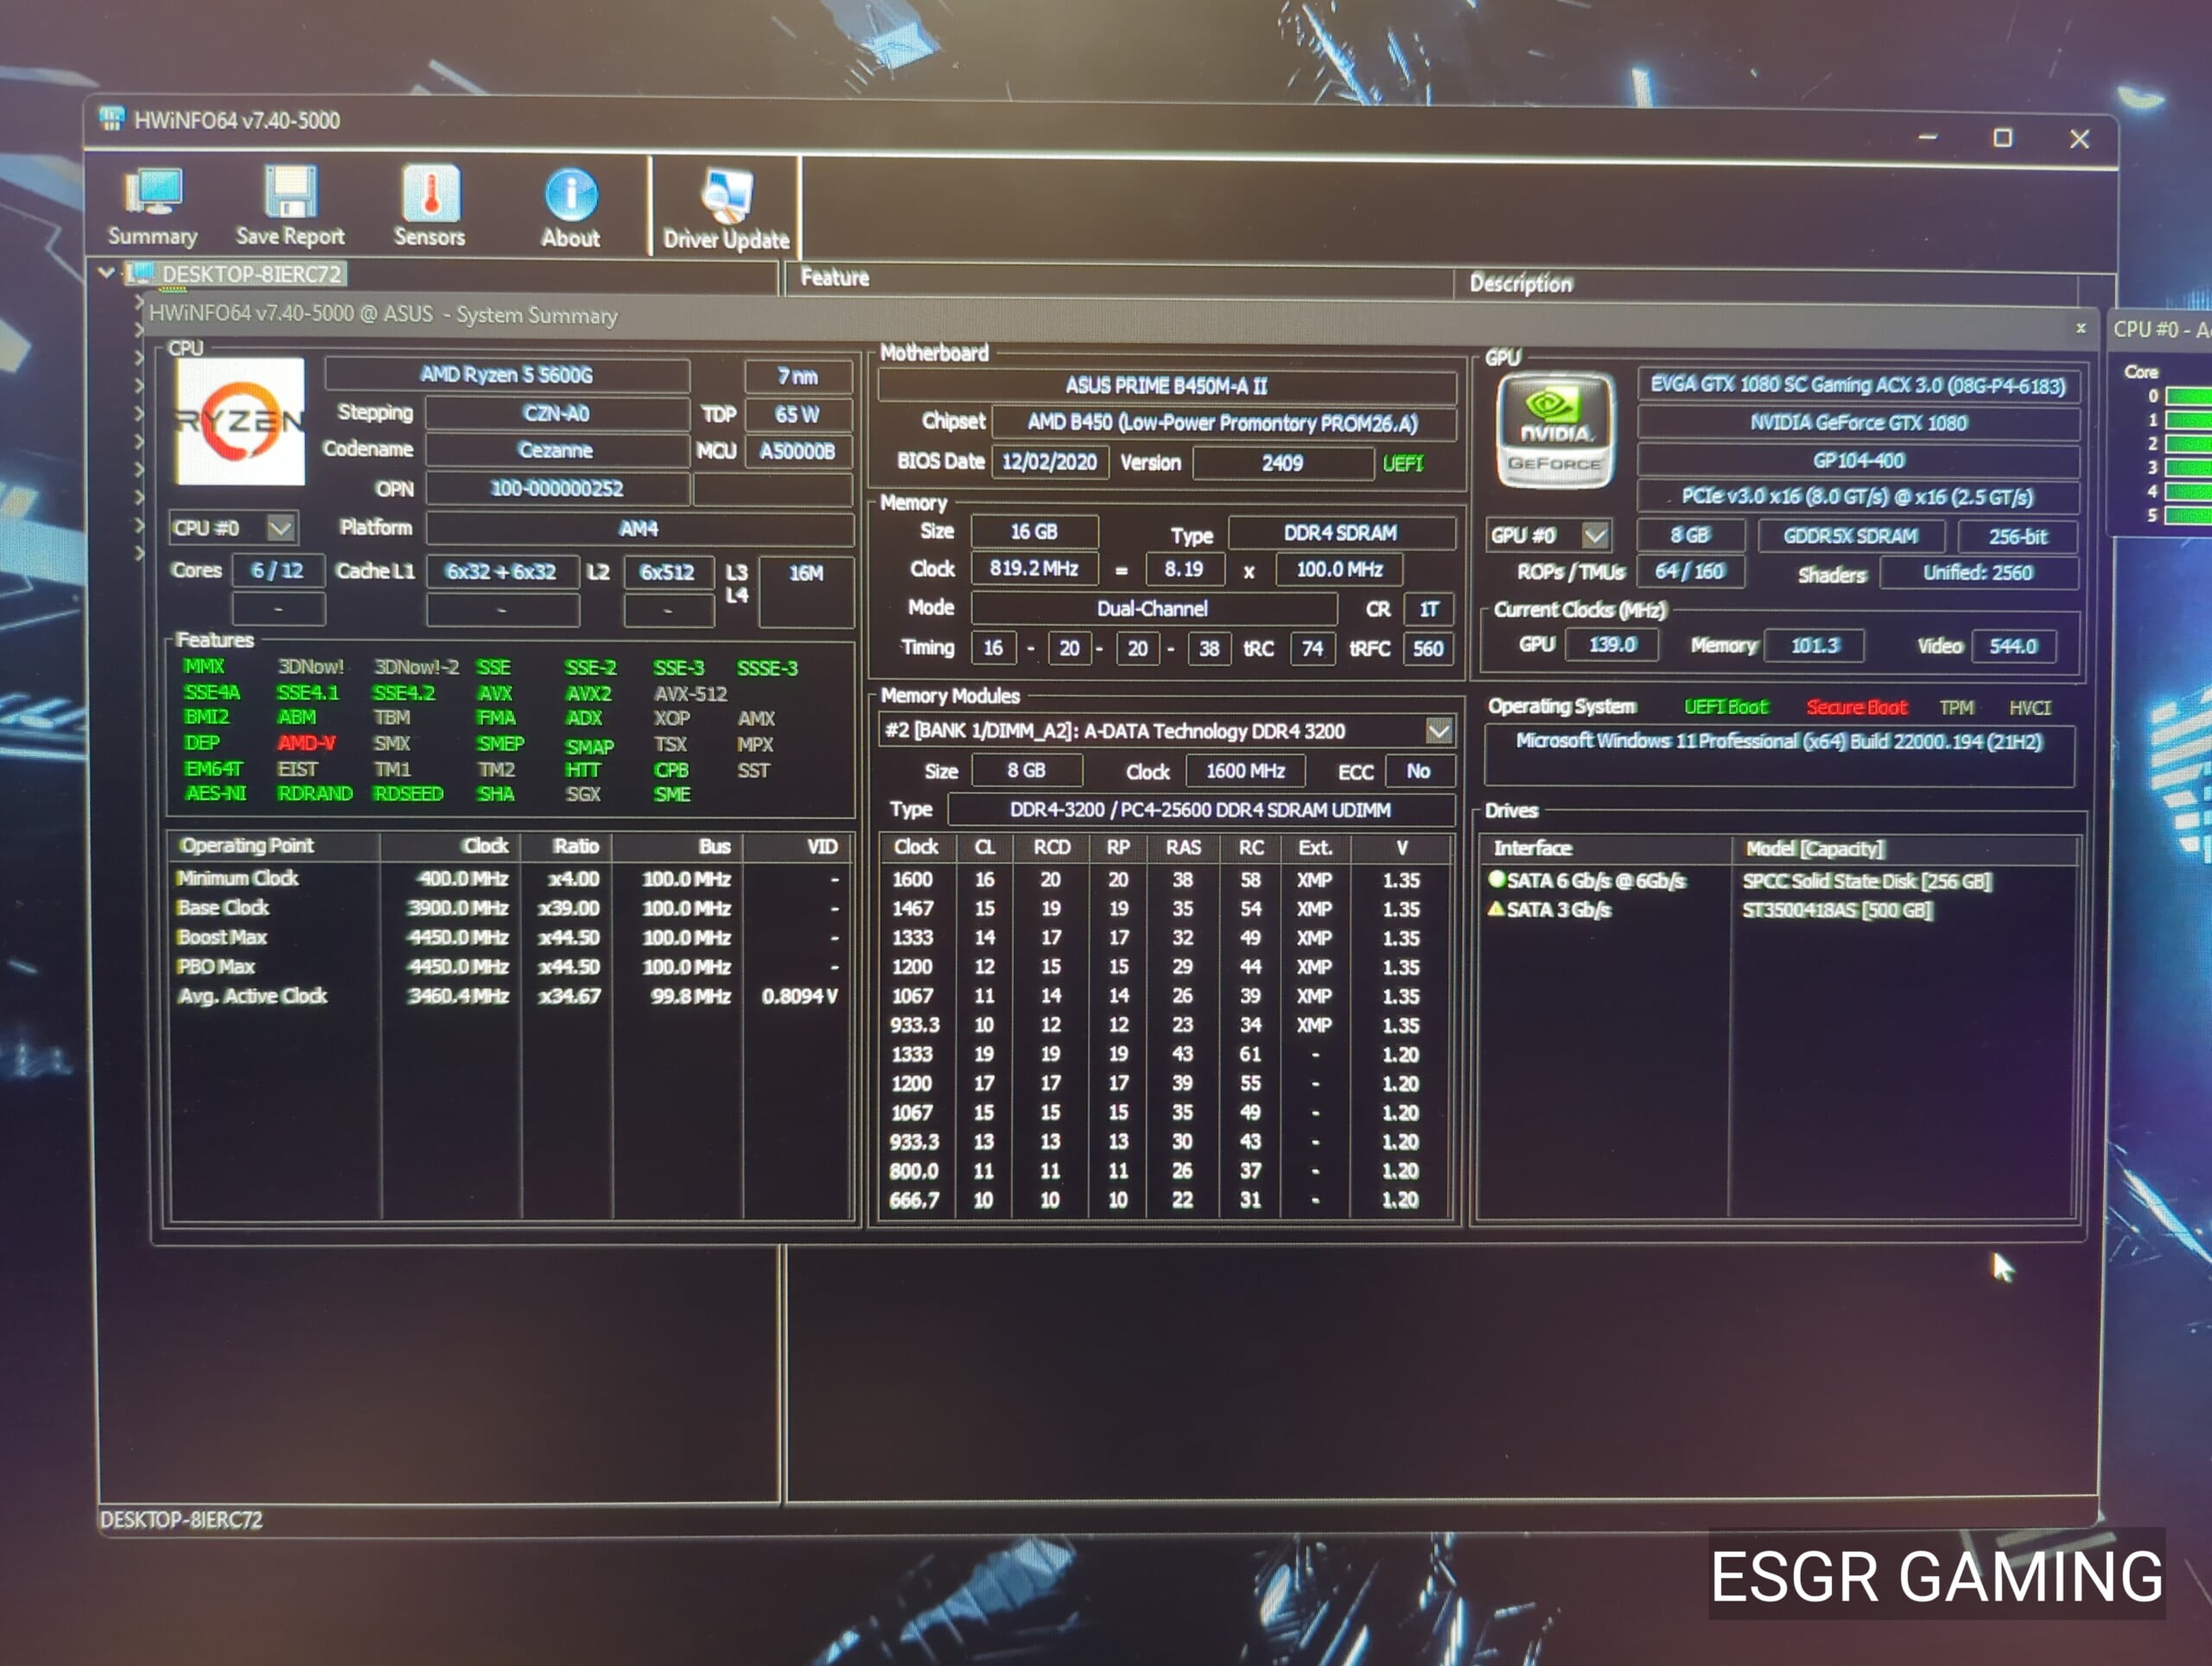
Task: Click the AVX-512 feature flag
Action: pos(690,693)
